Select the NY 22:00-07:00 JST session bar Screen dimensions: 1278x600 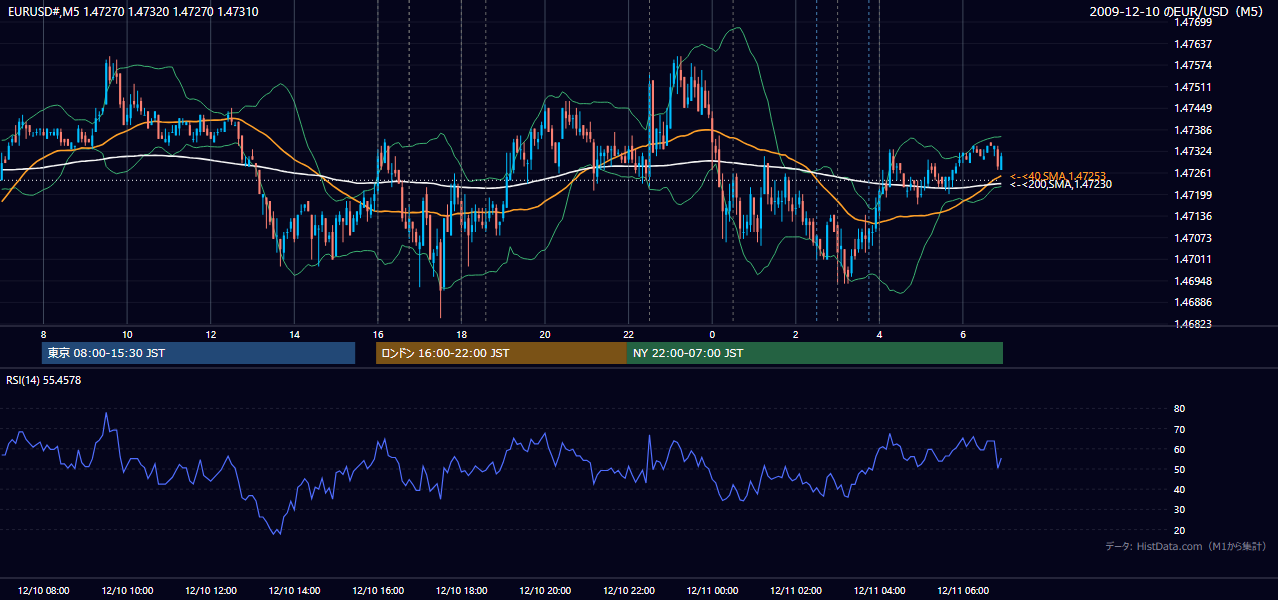pos(815,353)
